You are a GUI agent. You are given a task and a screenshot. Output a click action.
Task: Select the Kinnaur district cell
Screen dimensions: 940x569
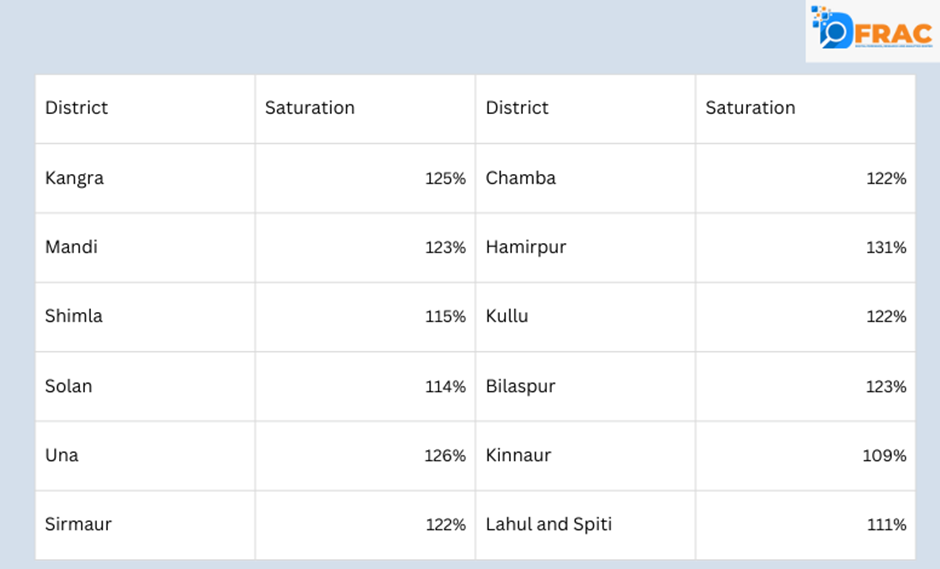(518, 455)
